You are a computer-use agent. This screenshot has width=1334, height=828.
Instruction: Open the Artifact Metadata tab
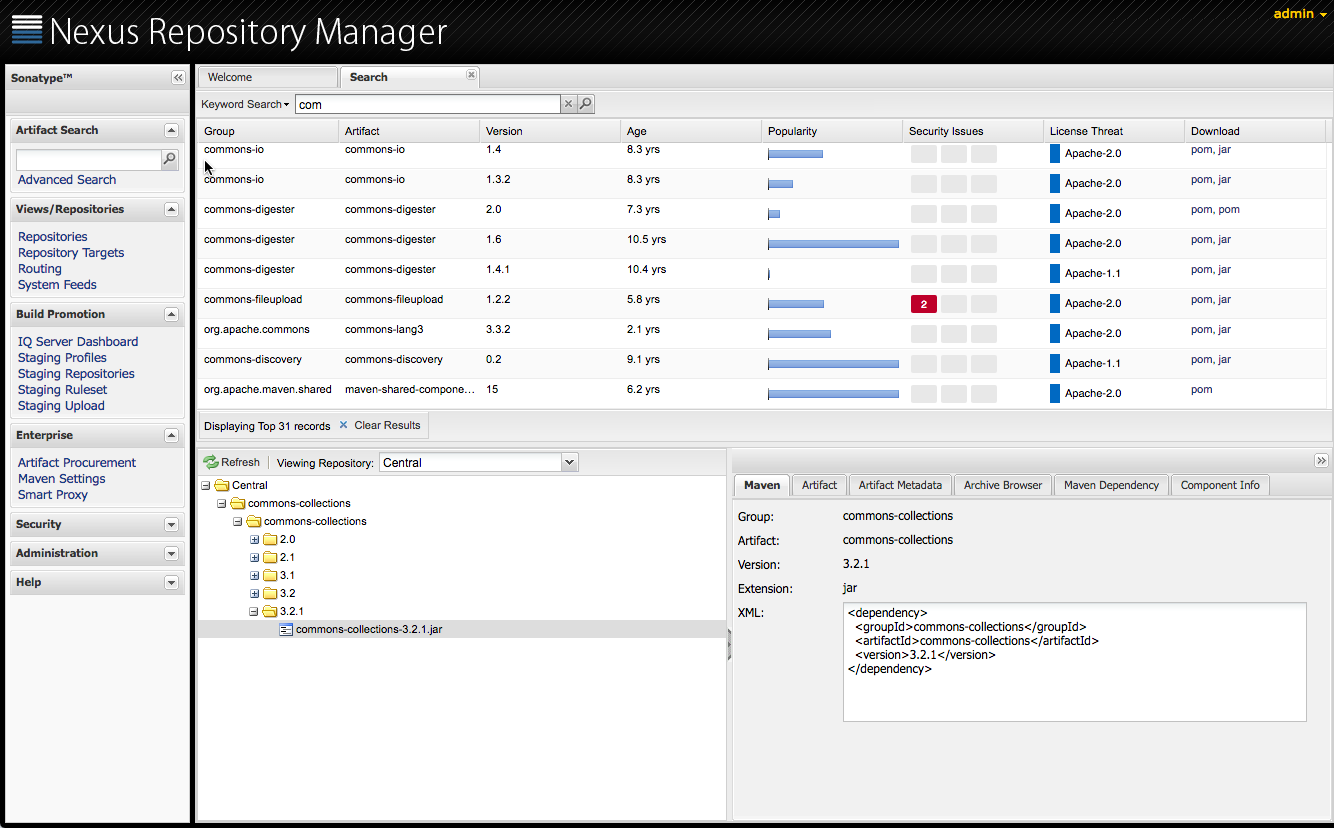pos(900,485)
